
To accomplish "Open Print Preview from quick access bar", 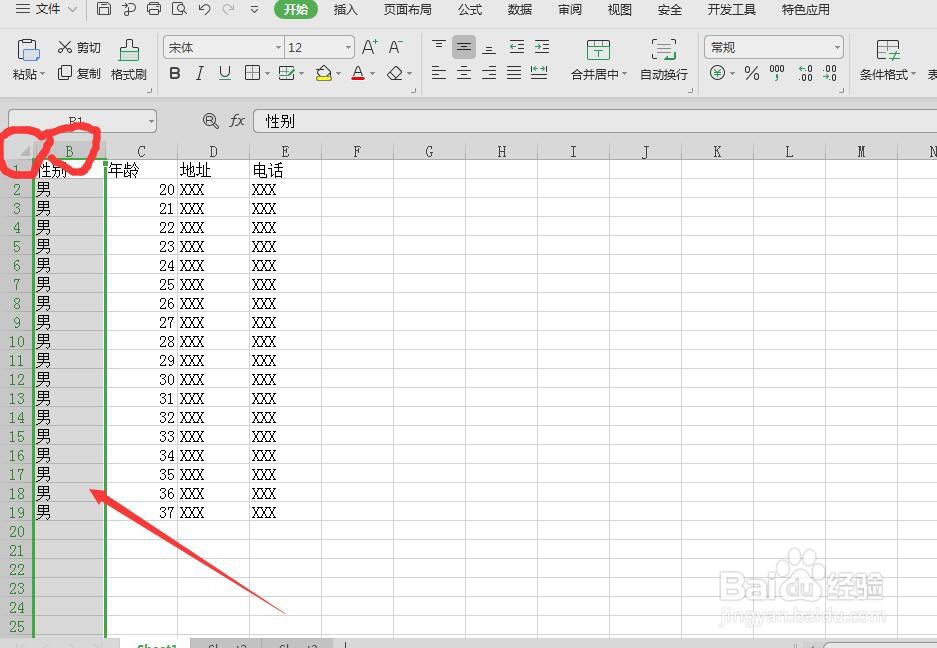I will point(179,9).
